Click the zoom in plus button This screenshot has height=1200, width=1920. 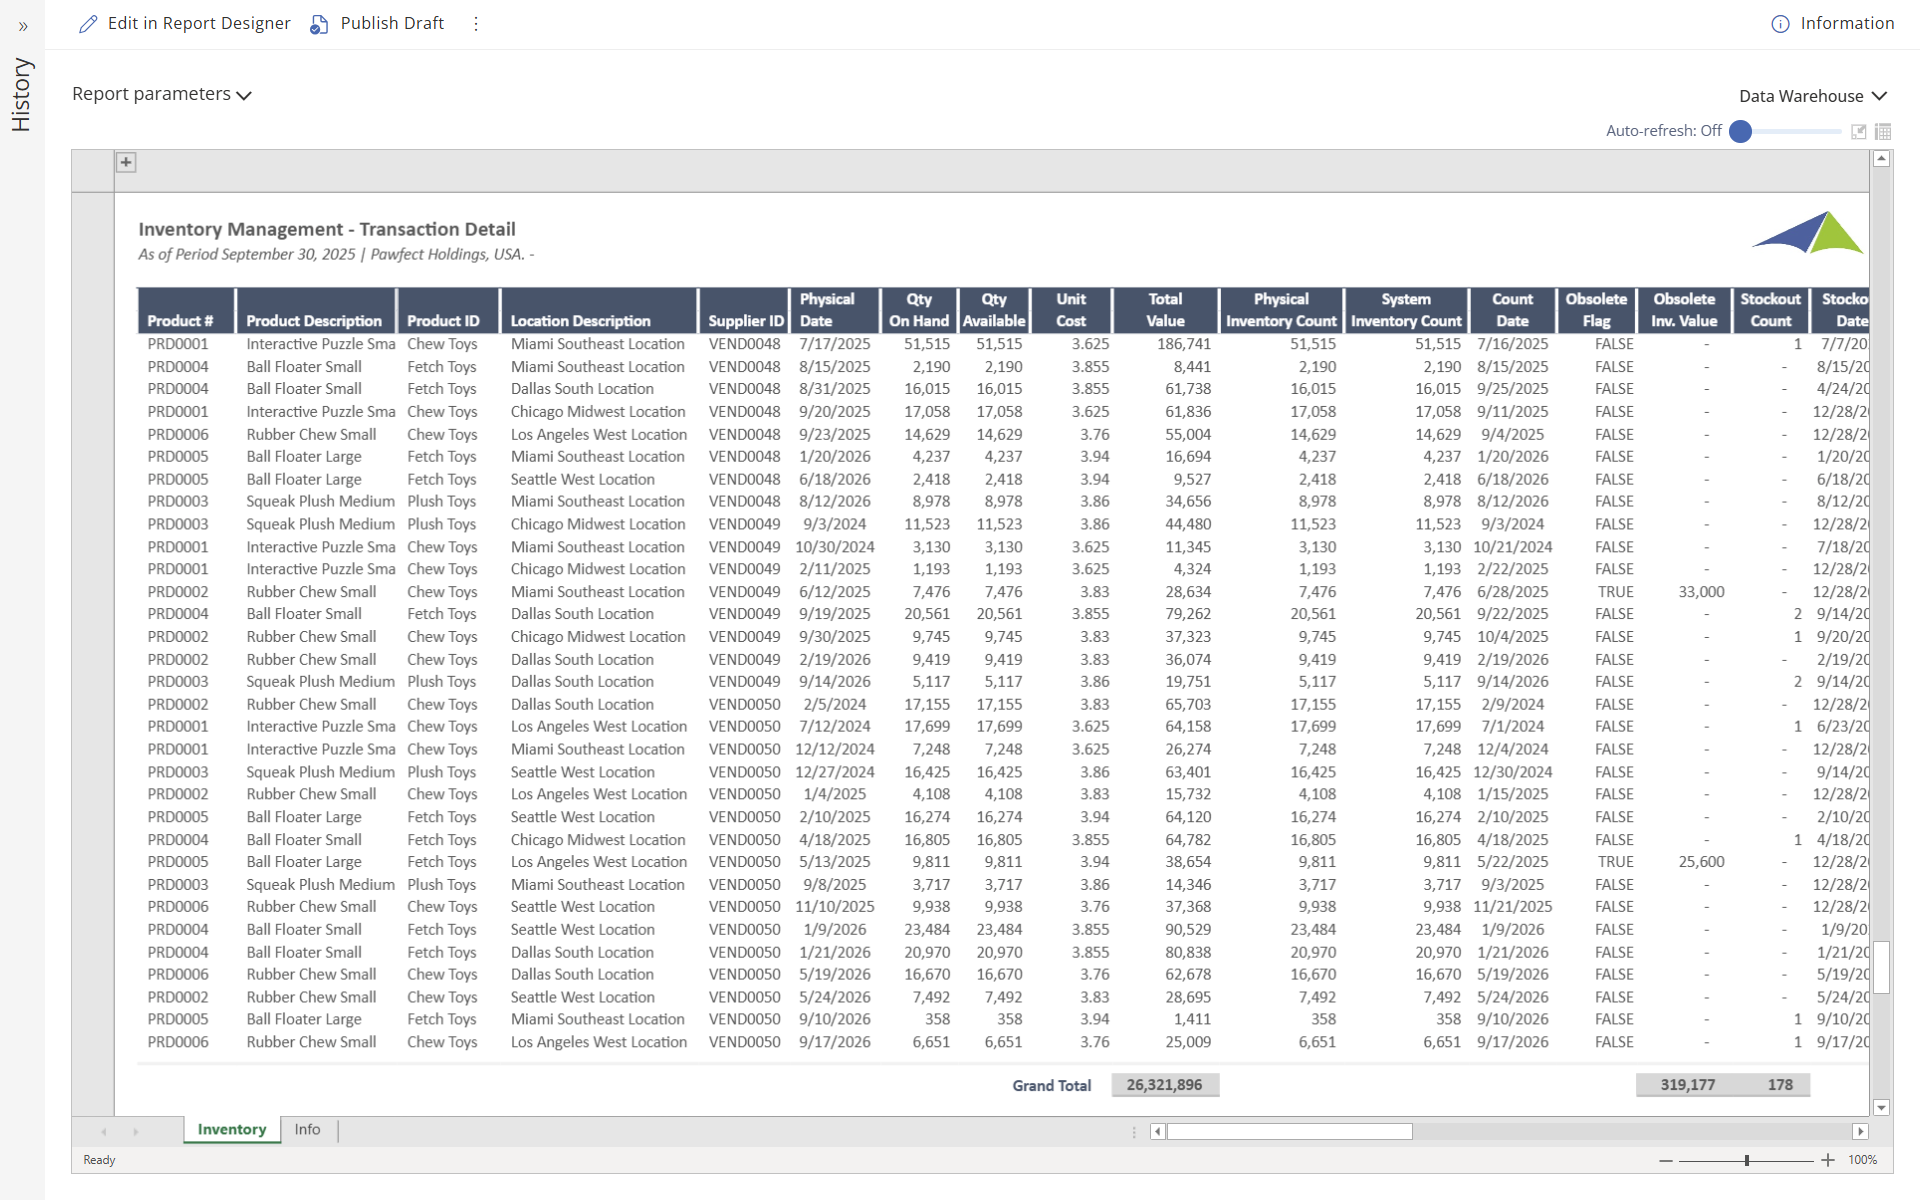pos(1827,1160)
